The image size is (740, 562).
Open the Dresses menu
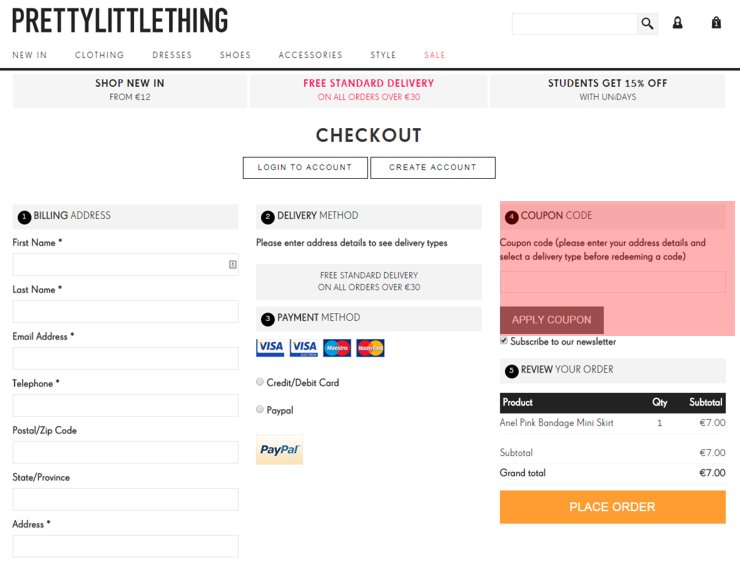click(172, 55)
